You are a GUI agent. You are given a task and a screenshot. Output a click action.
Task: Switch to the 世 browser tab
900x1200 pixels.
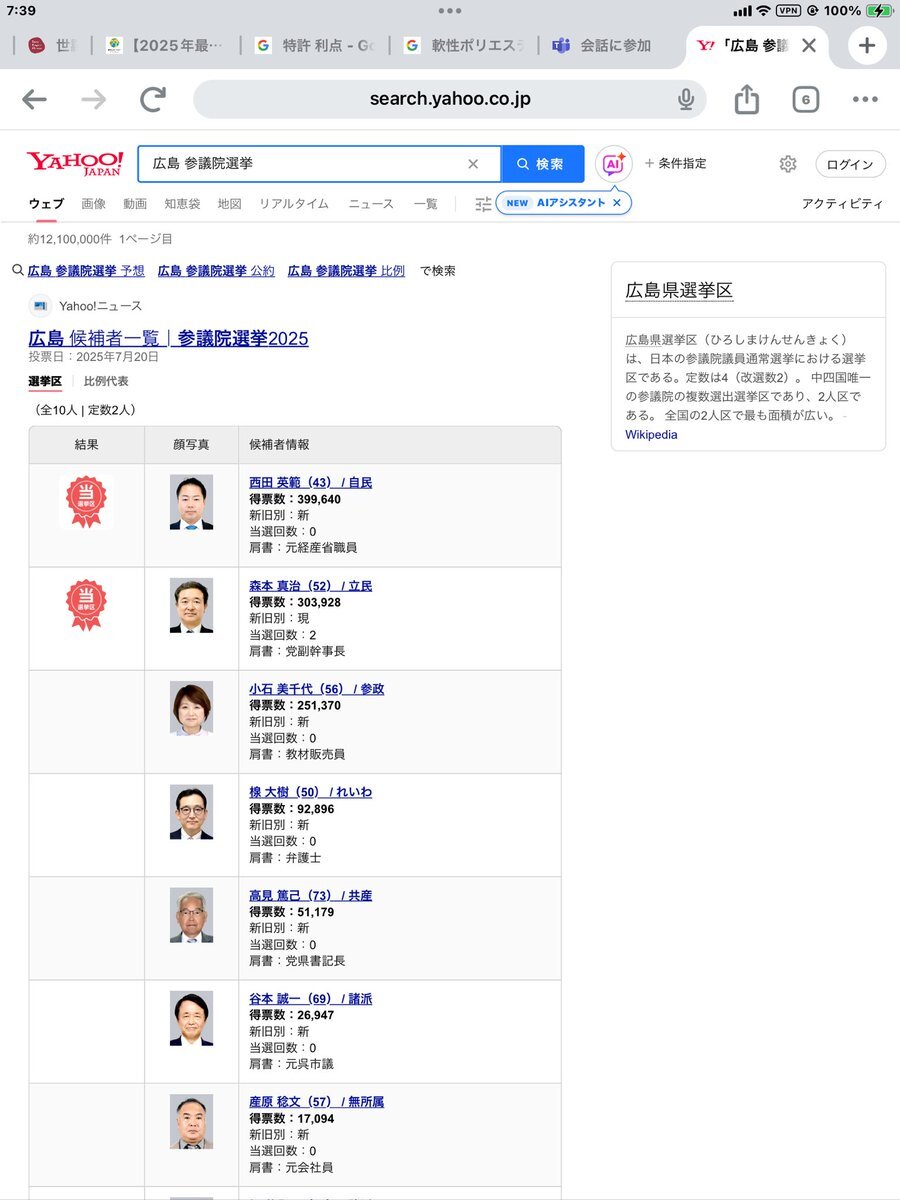point(52,45)
